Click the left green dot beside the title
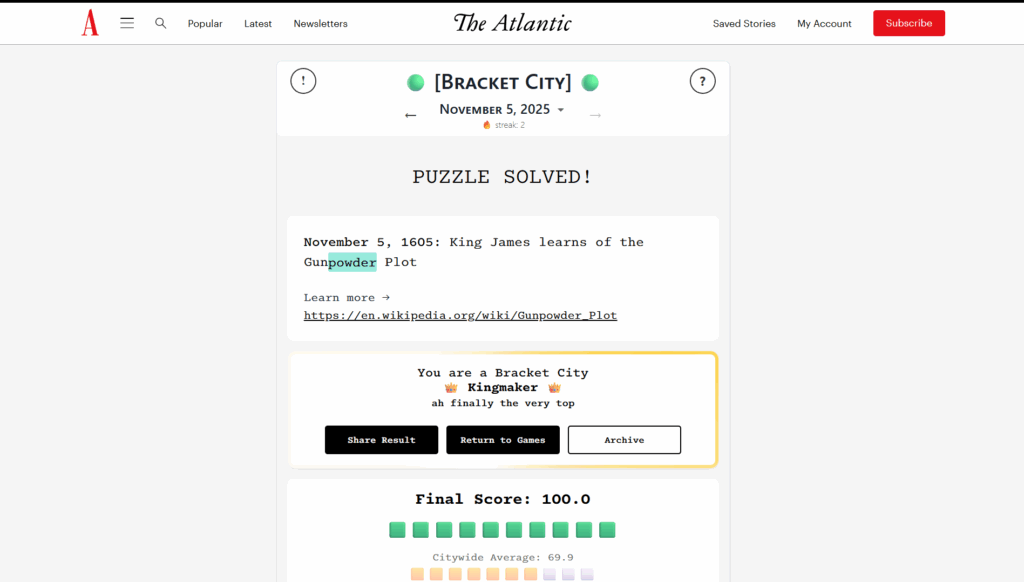The width and height of the screenshot is (1024, 582). [415, 82]
